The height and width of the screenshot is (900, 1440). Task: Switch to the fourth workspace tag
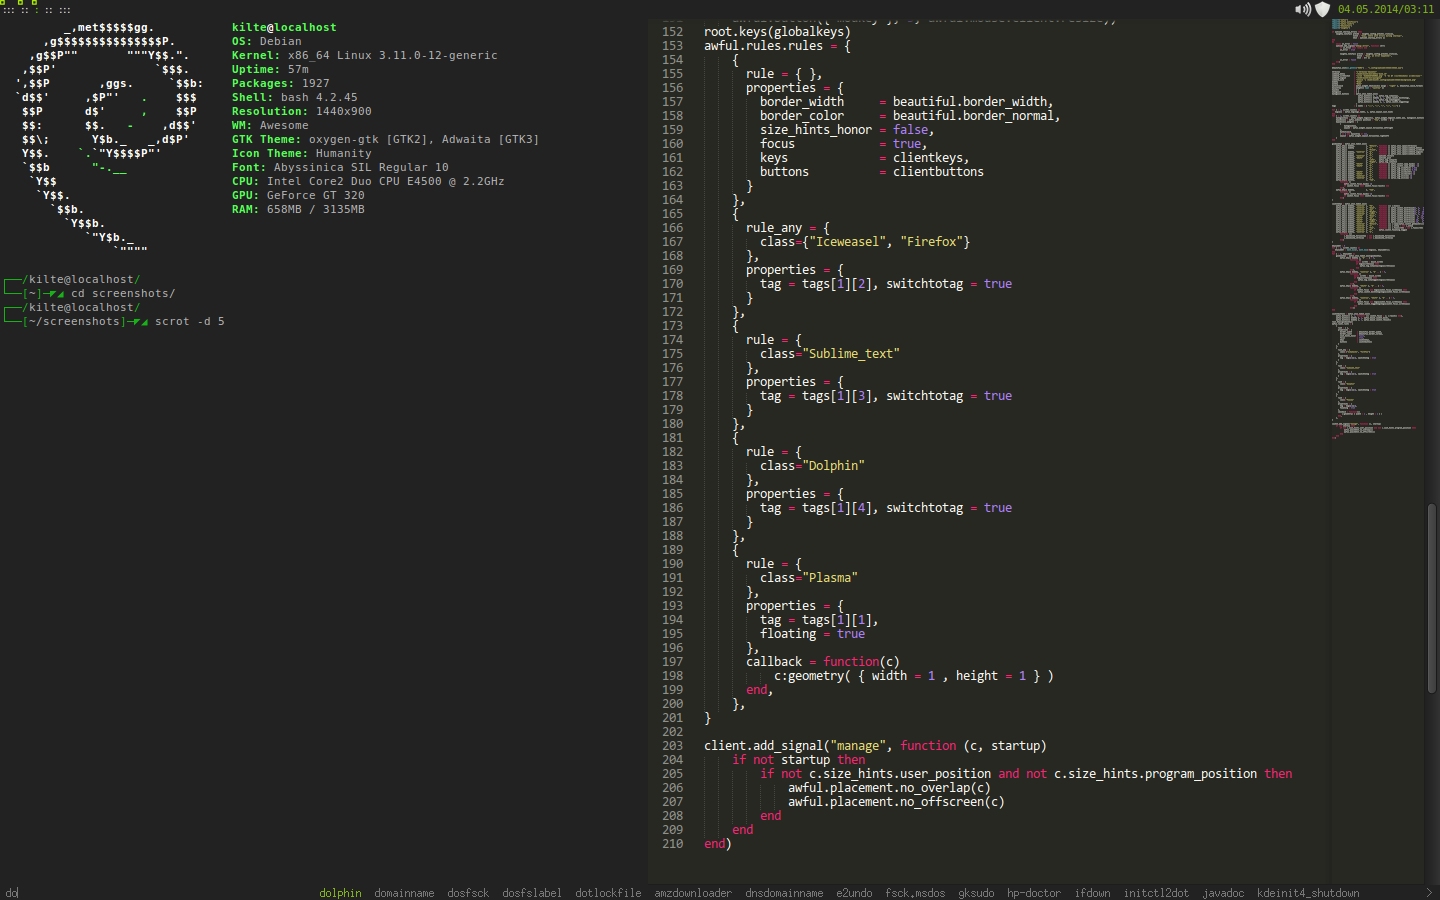coord(49,9)
